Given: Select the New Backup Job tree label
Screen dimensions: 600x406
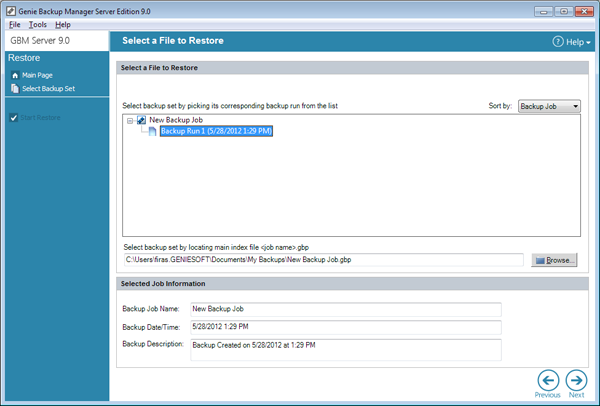Looking at the screenshot, I should 176,120.
